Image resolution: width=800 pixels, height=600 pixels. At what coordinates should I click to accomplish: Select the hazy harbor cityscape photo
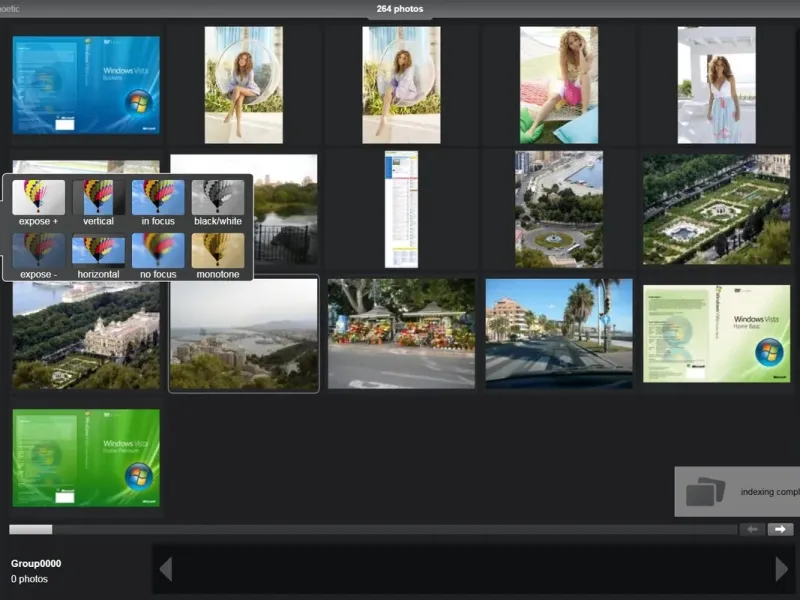point(244,334)
